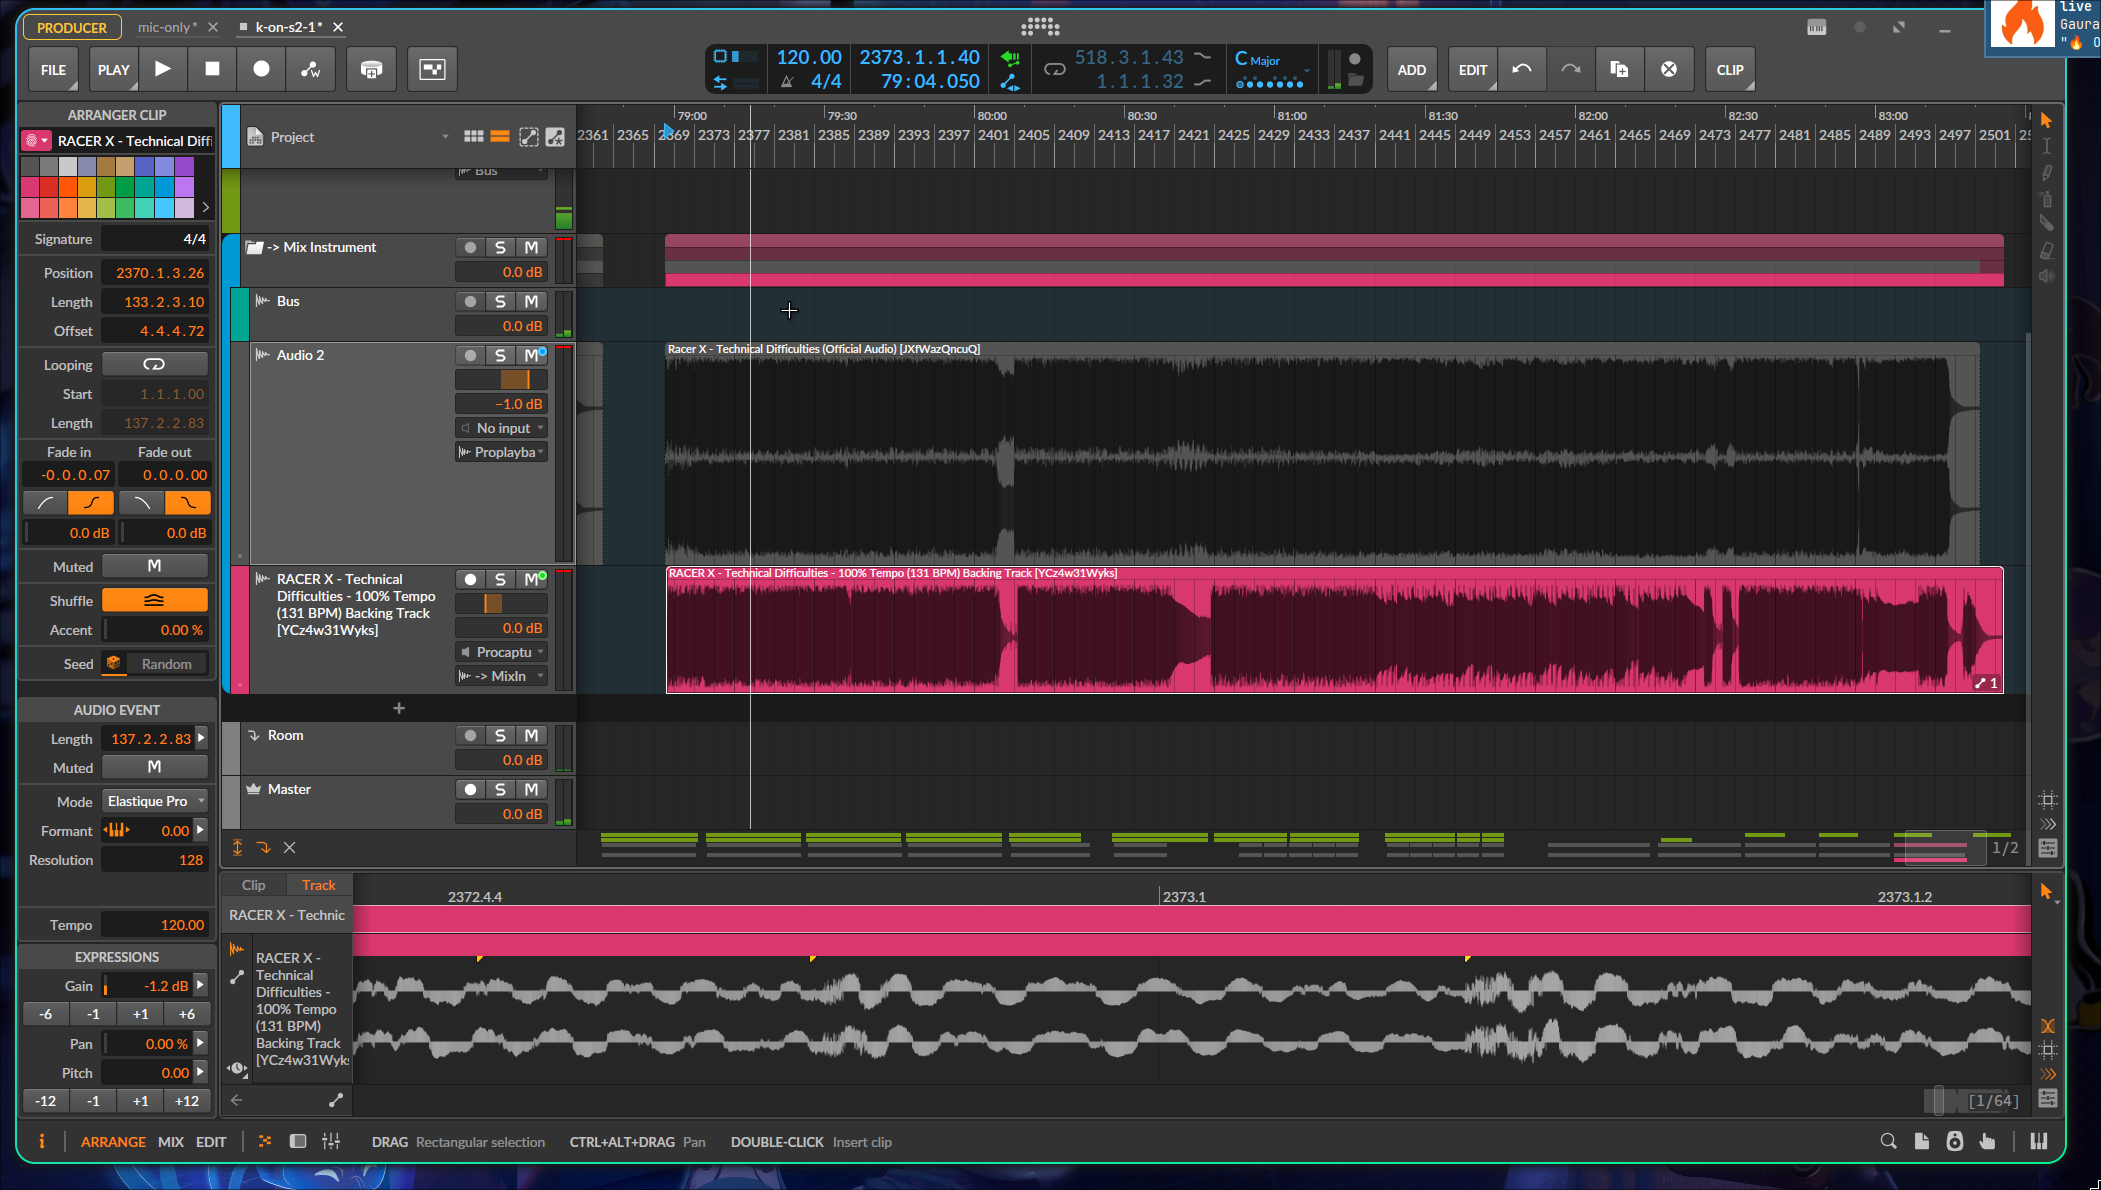Click the delete icon in edit toolbar
2101x1190 pixels.
click(1669, 69)
